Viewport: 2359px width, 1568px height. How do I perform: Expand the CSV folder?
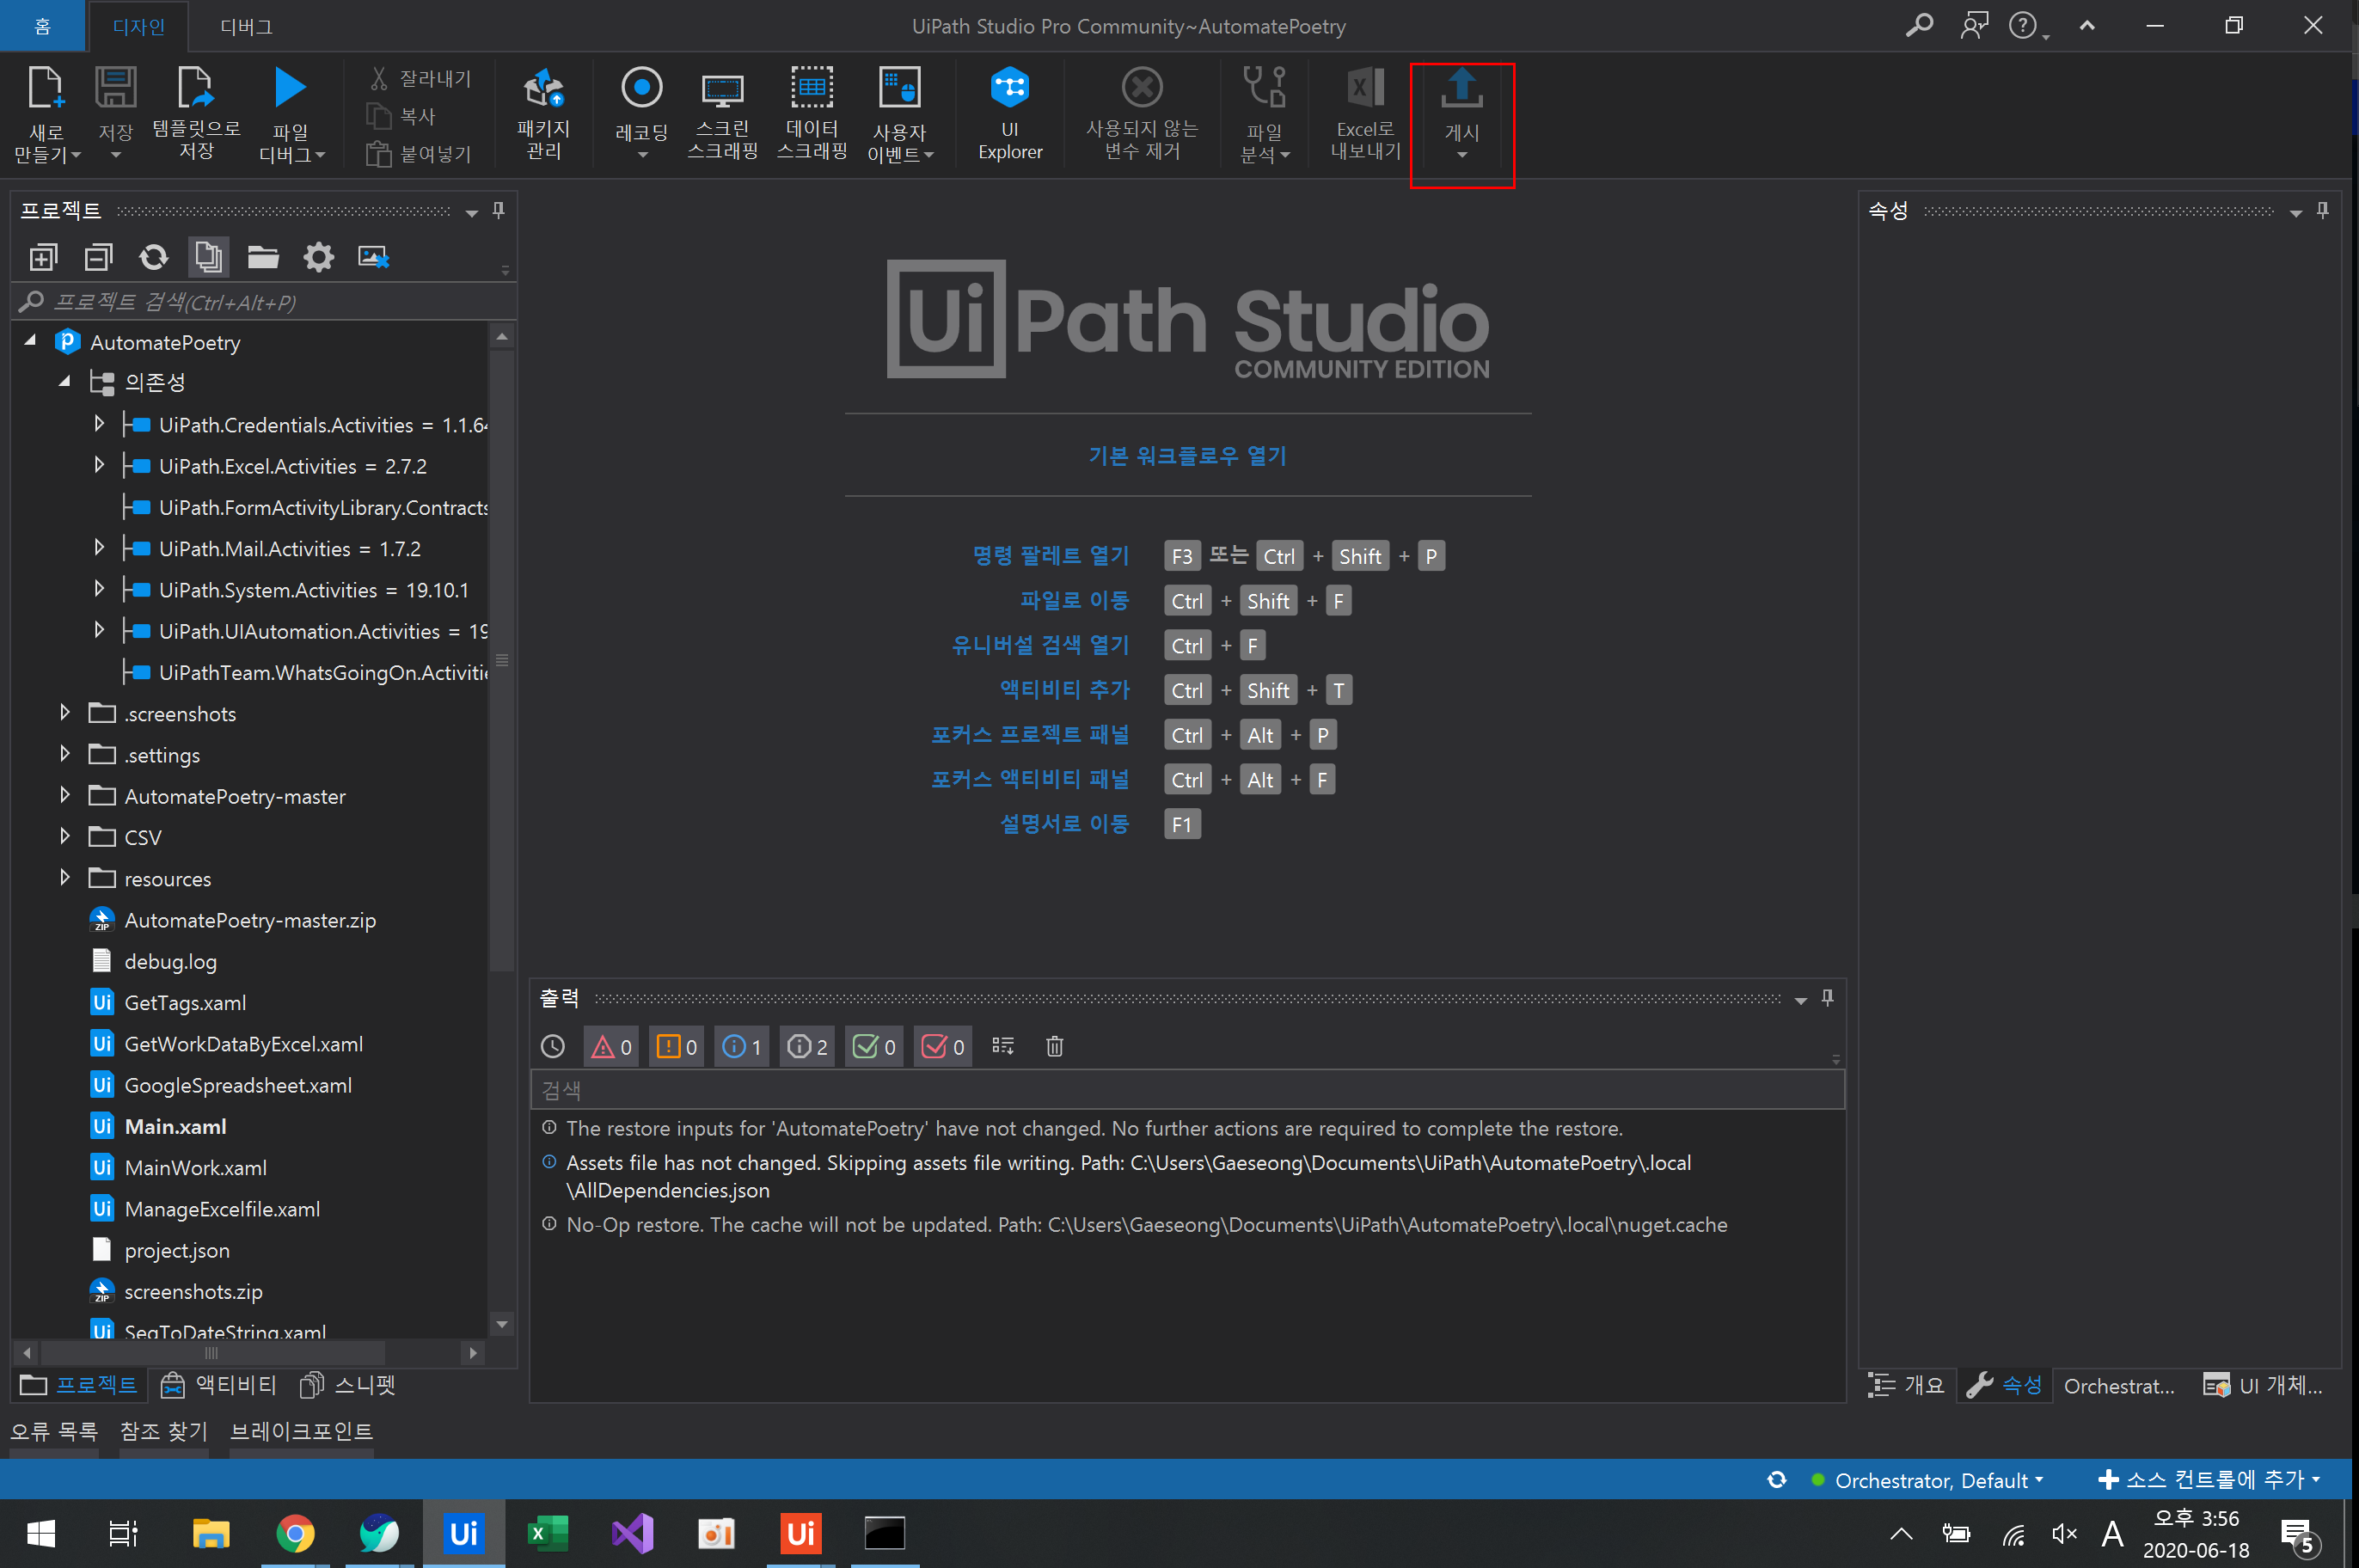pyautogui.click(x=65, y=836)
